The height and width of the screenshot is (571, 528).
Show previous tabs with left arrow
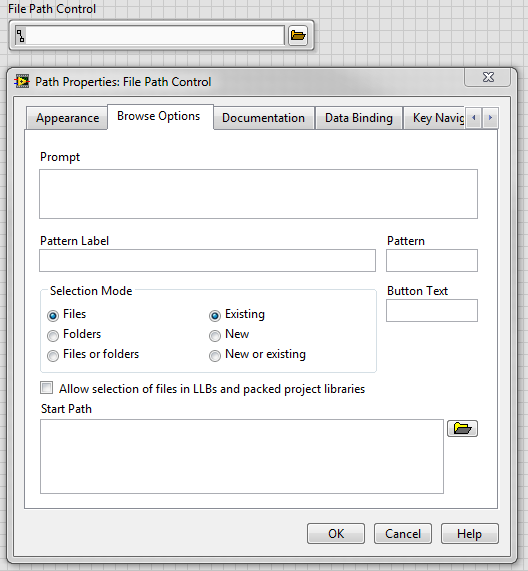click(x=474, y=118)
